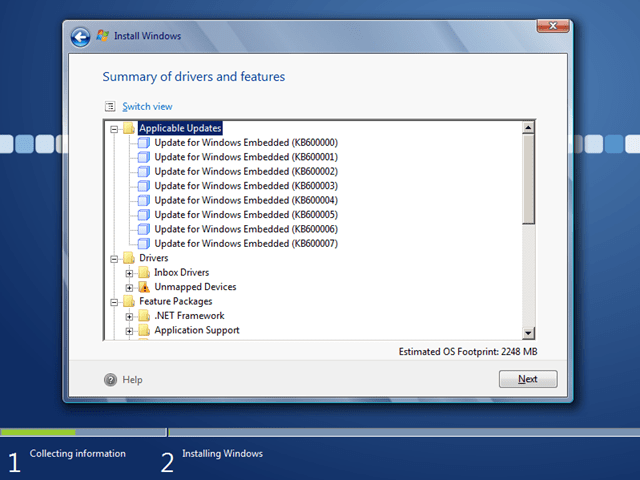Image resolution: width=640 pixels, height=480 pixels.
Task: Select Update for Windows Embedded (KB600007)
Action: pyautogui.click(x=246, y=244)
